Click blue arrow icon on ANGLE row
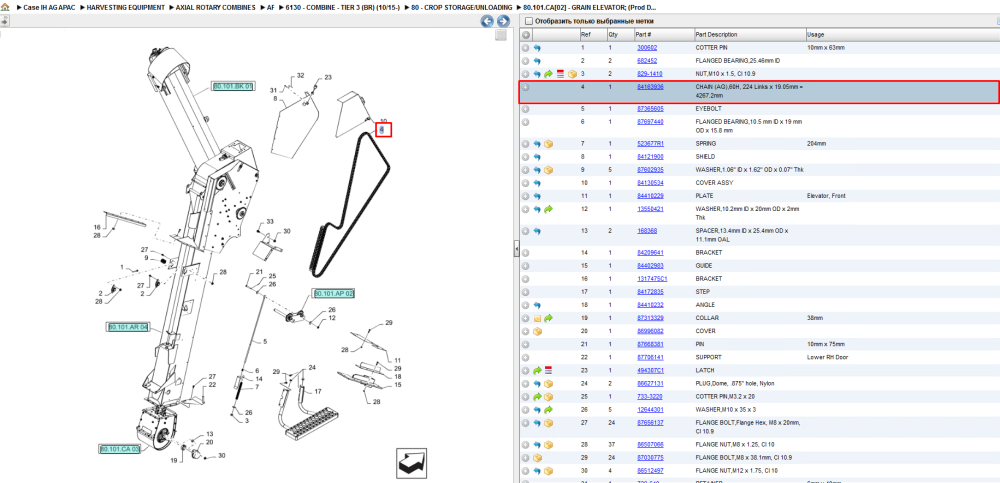1000x483 pixels. (537, 305)
